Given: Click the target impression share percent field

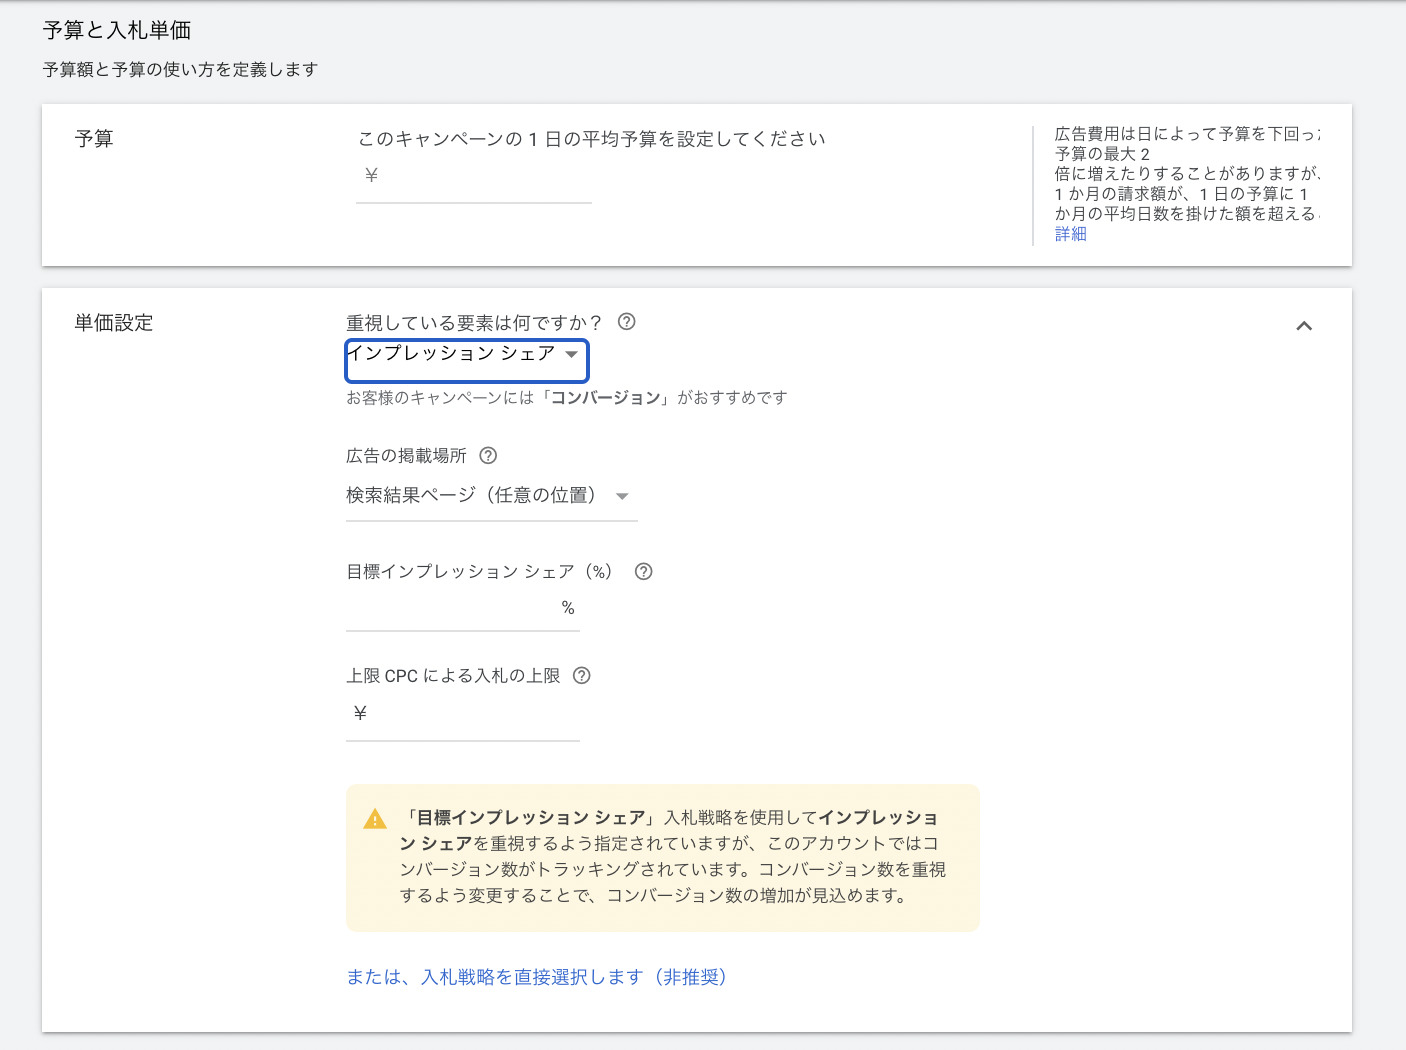Looking at the screenshot, I should (452, 608).
